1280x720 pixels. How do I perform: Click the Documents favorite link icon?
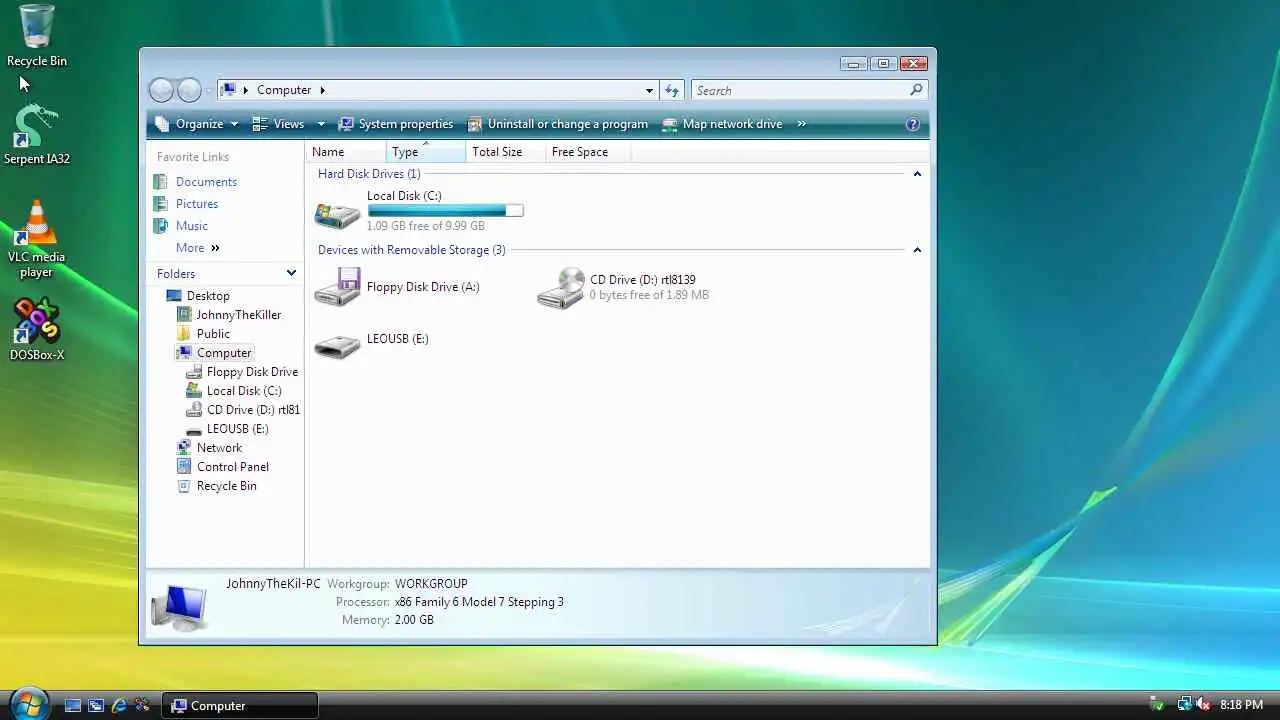pyautogui.click(x=160, y=182)
